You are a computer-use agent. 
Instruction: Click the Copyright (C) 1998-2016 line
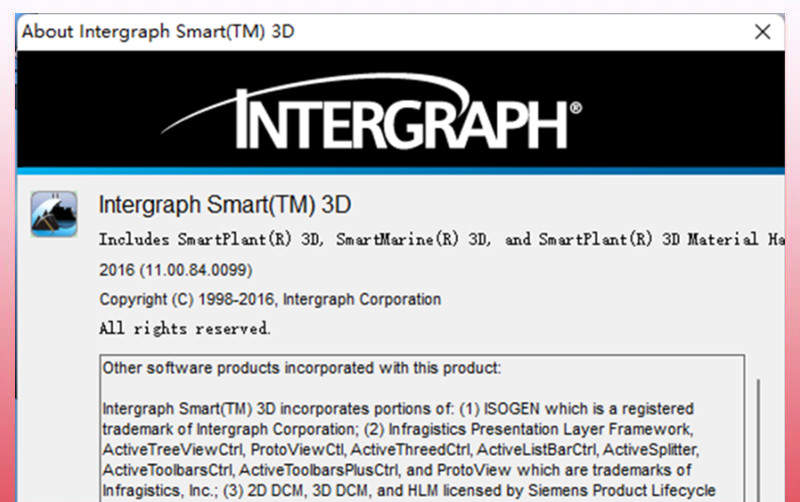click(270, 299)
